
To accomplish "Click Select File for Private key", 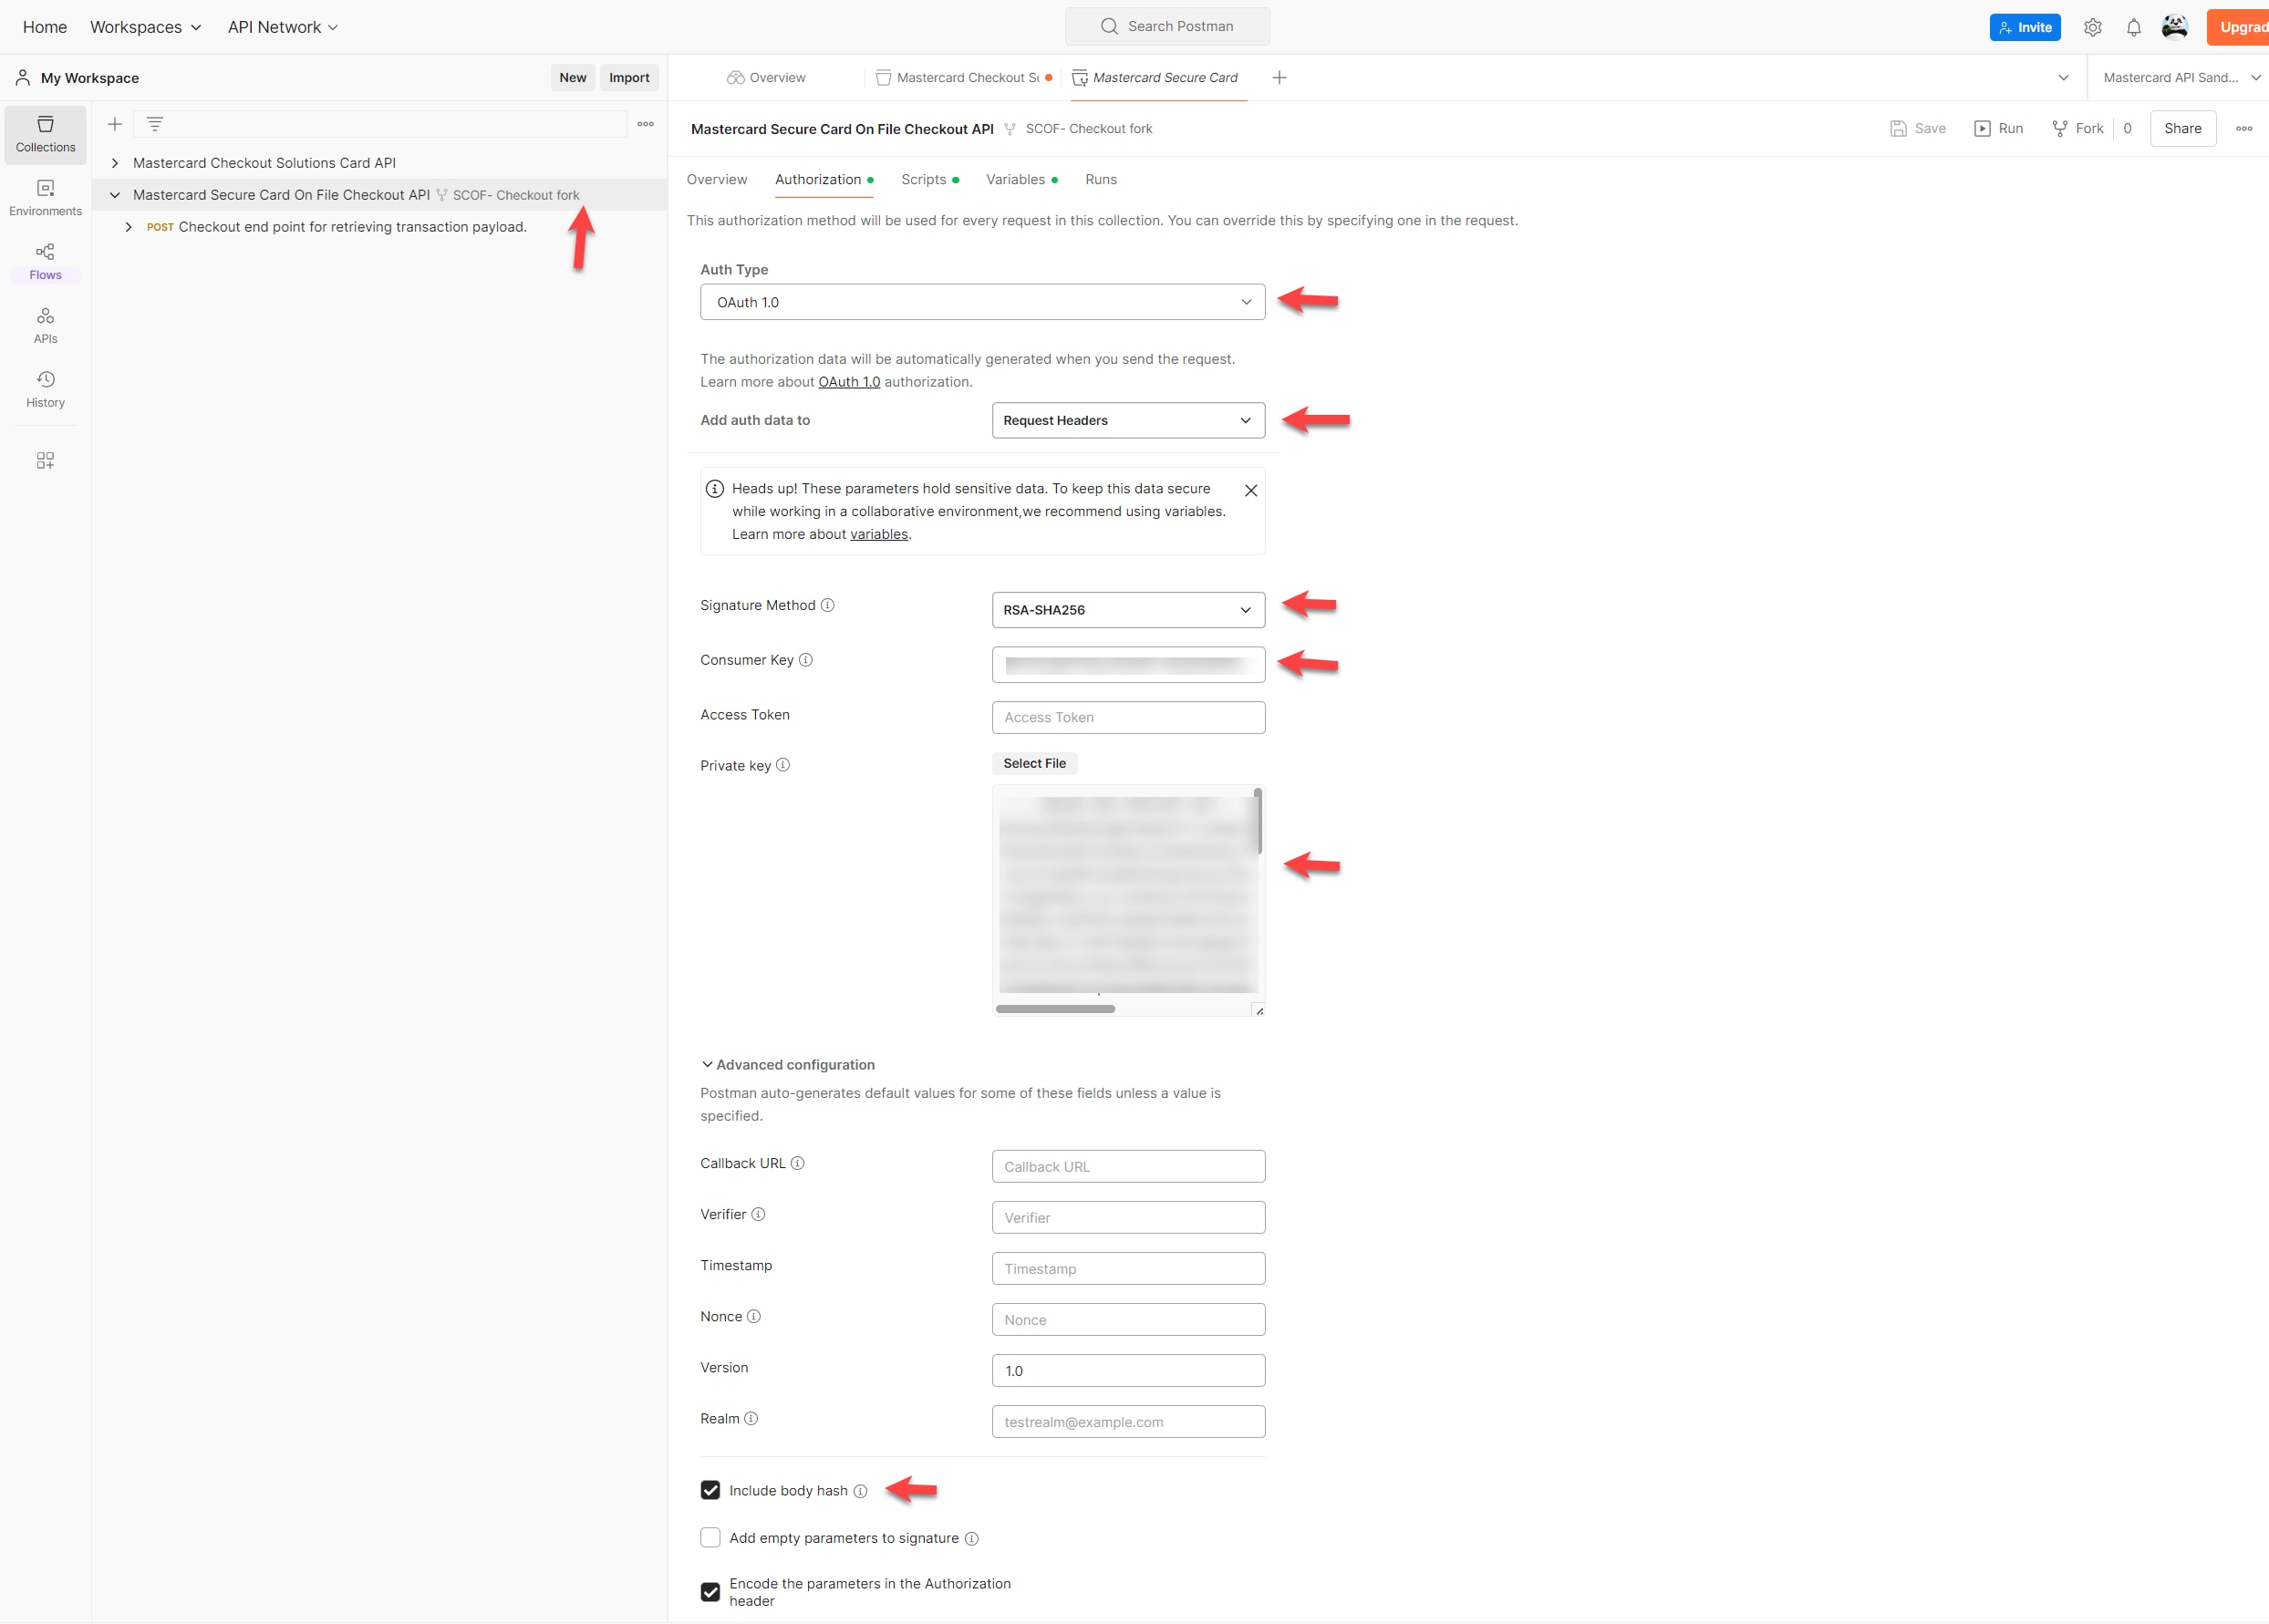I will tap(1035, 763).
